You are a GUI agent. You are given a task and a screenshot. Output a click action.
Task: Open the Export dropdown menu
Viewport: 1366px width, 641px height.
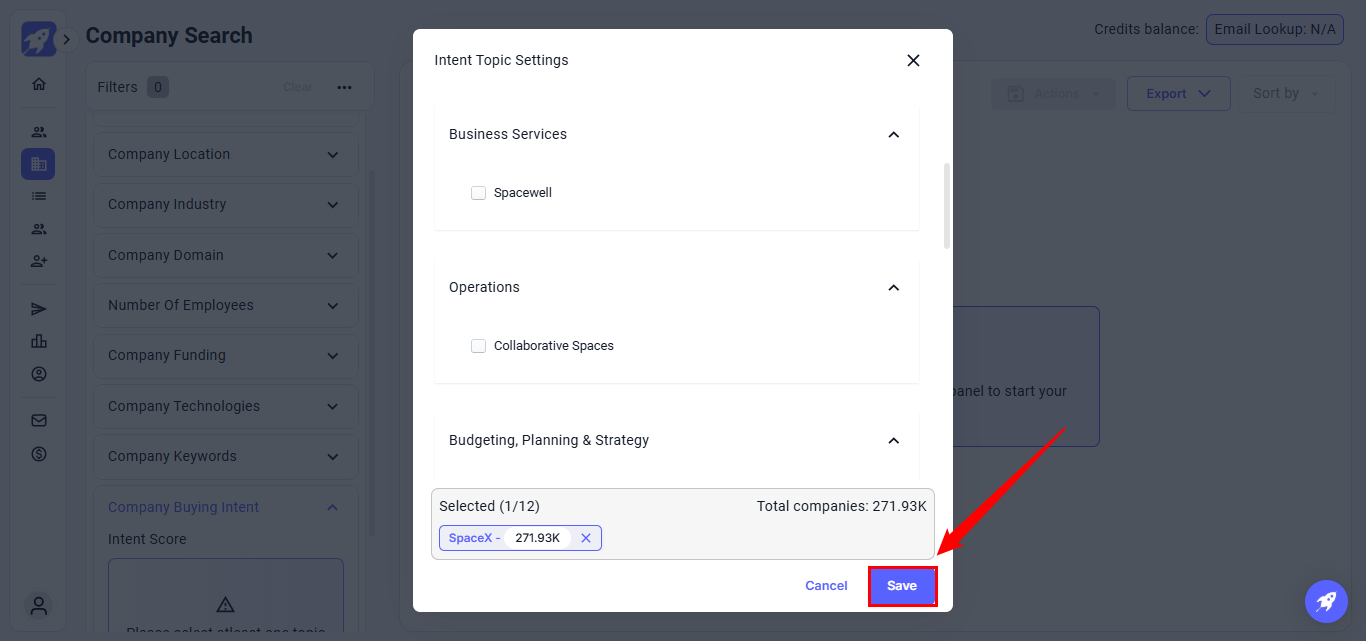click(1178, 94)
